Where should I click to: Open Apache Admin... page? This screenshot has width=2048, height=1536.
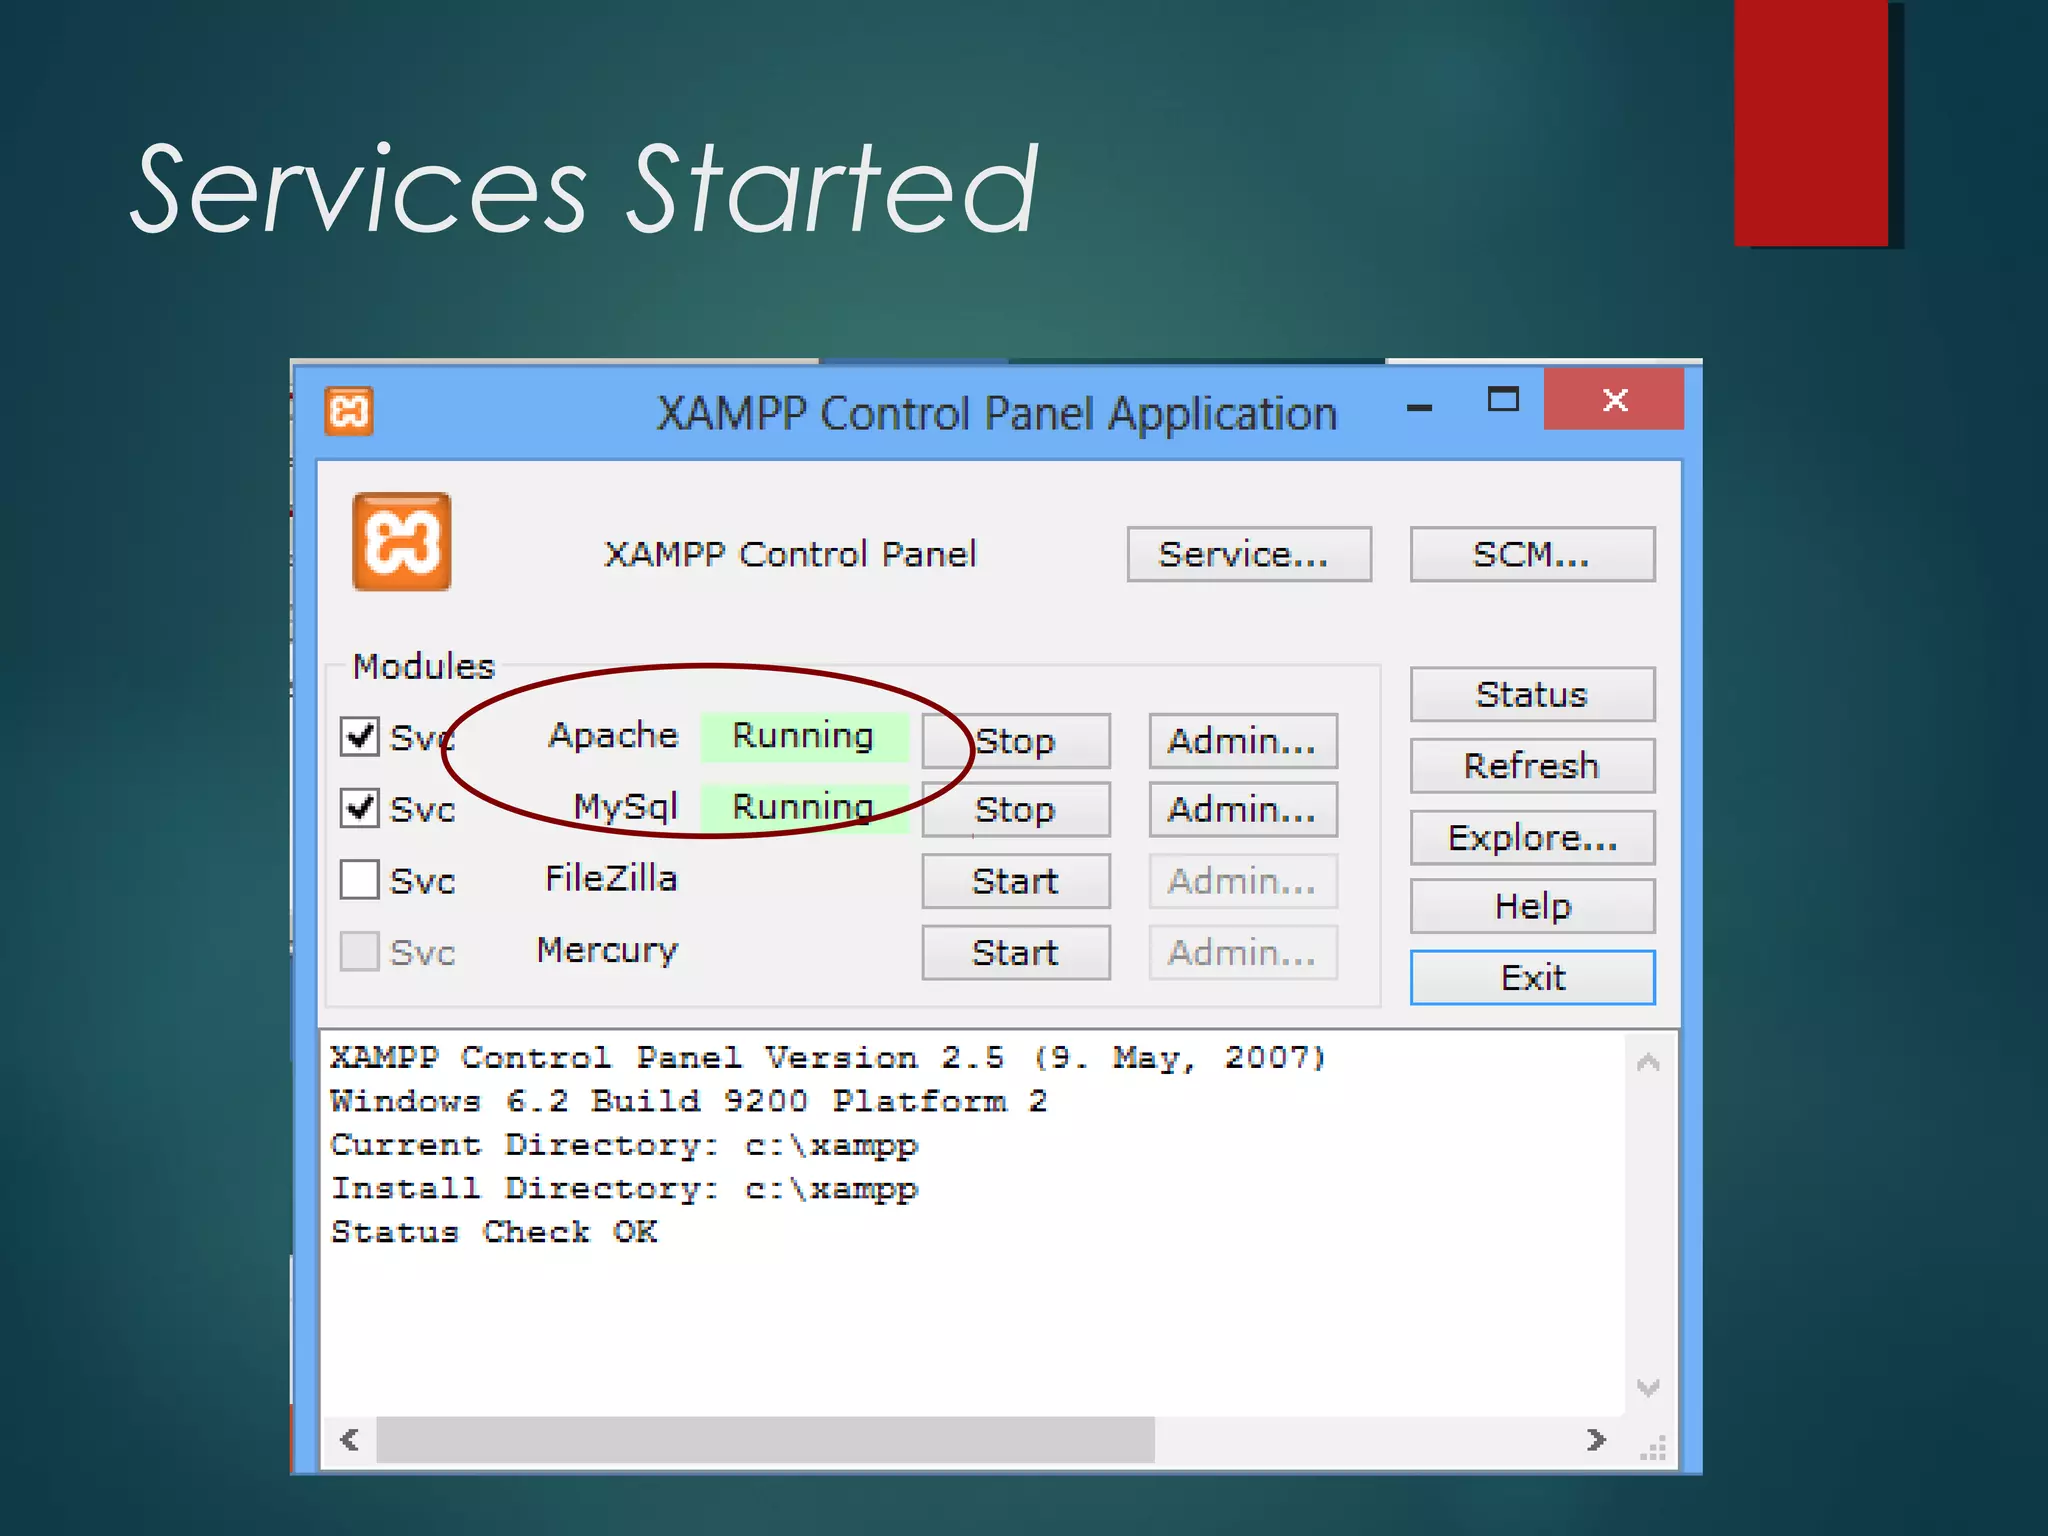pyautogui.click(x=1243, y=741)
